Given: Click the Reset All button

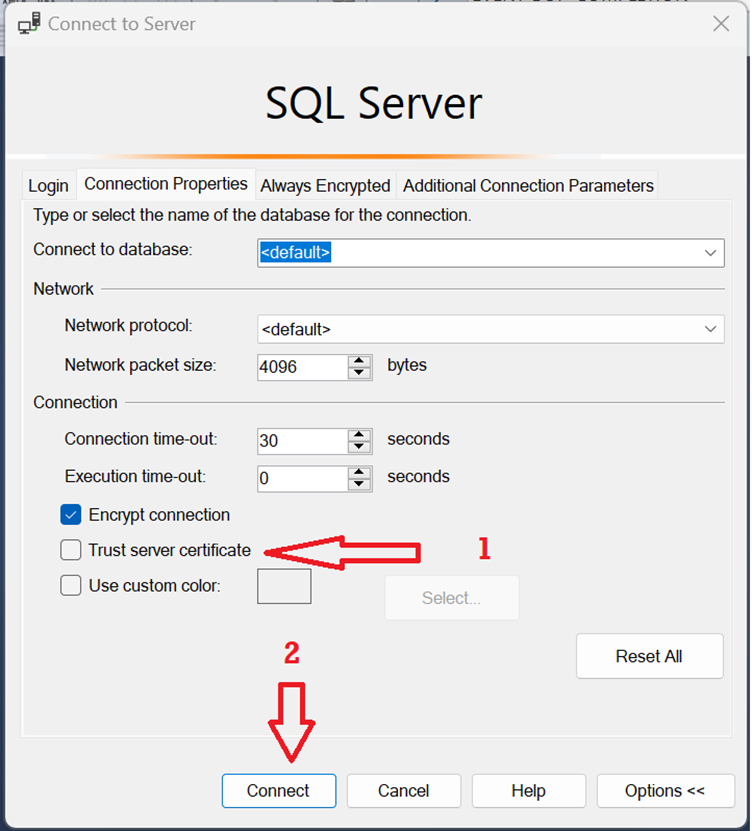Looking at the screenshot, I should pos(649,656).
